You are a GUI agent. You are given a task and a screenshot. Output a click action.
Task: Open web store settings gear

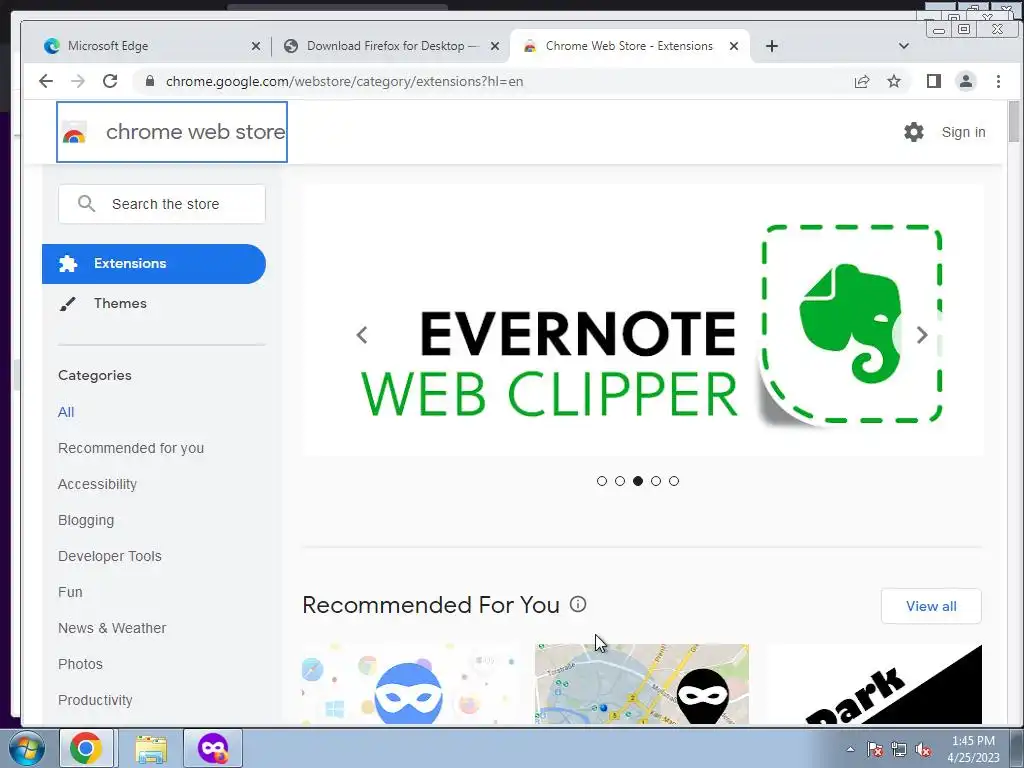coord(914,132)
